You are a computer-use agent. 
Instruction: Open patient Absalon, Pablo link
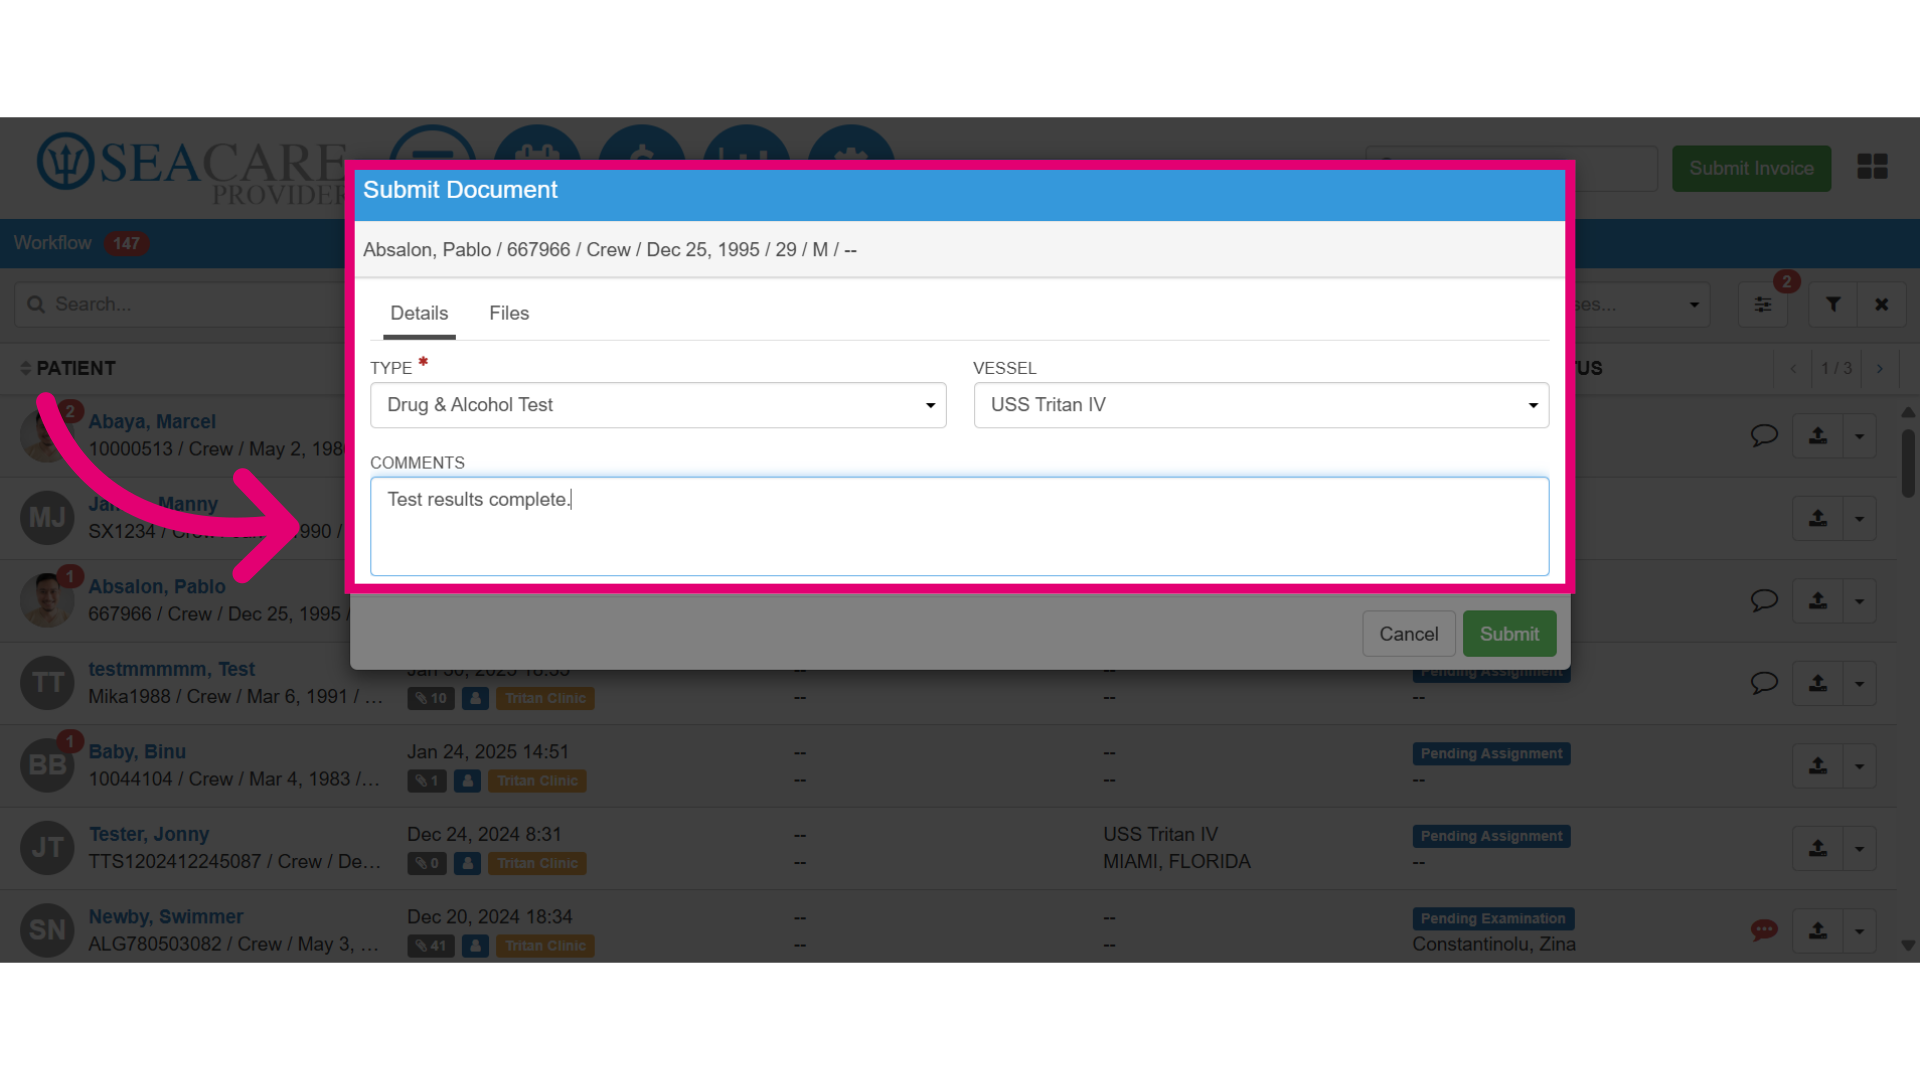[157, 587]
